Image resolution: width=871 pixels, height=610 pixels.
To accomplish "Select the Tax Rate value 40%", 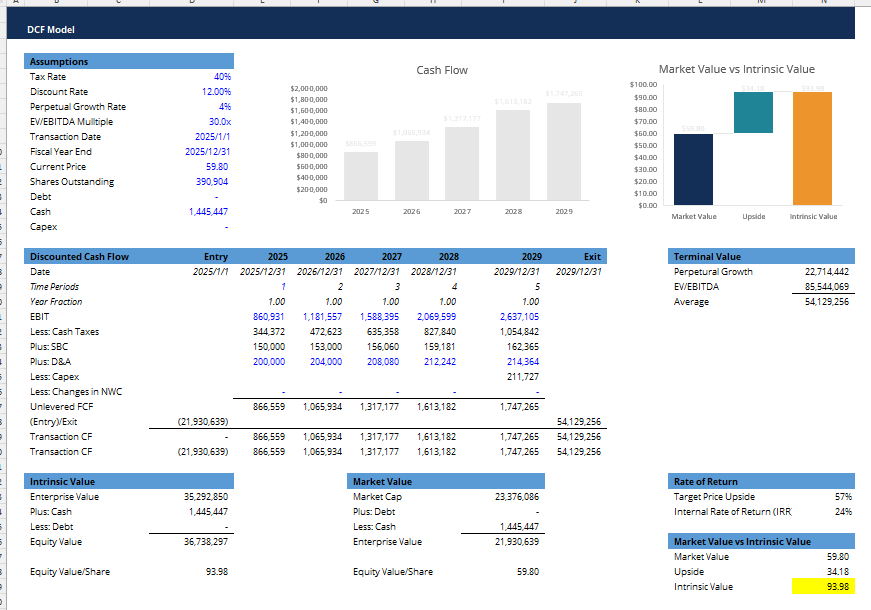I will tap(222, 77).
